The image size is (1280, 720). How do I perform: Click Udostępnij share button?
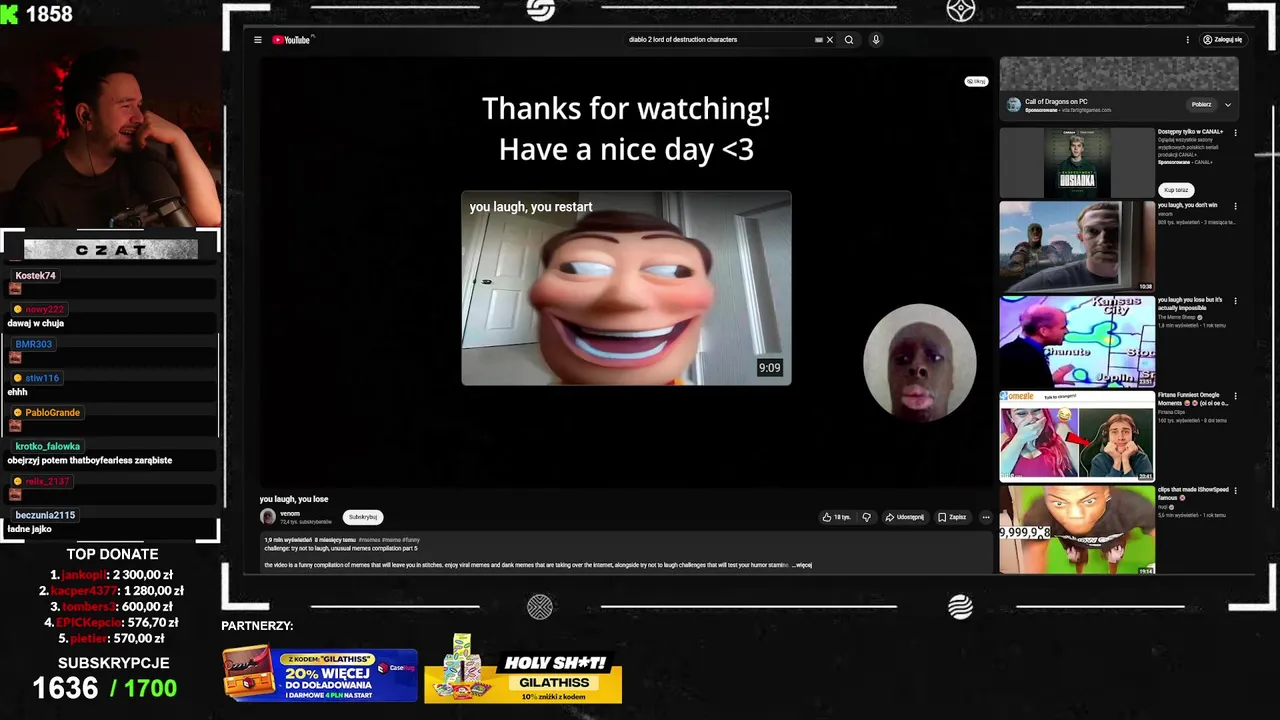(904, 517)
